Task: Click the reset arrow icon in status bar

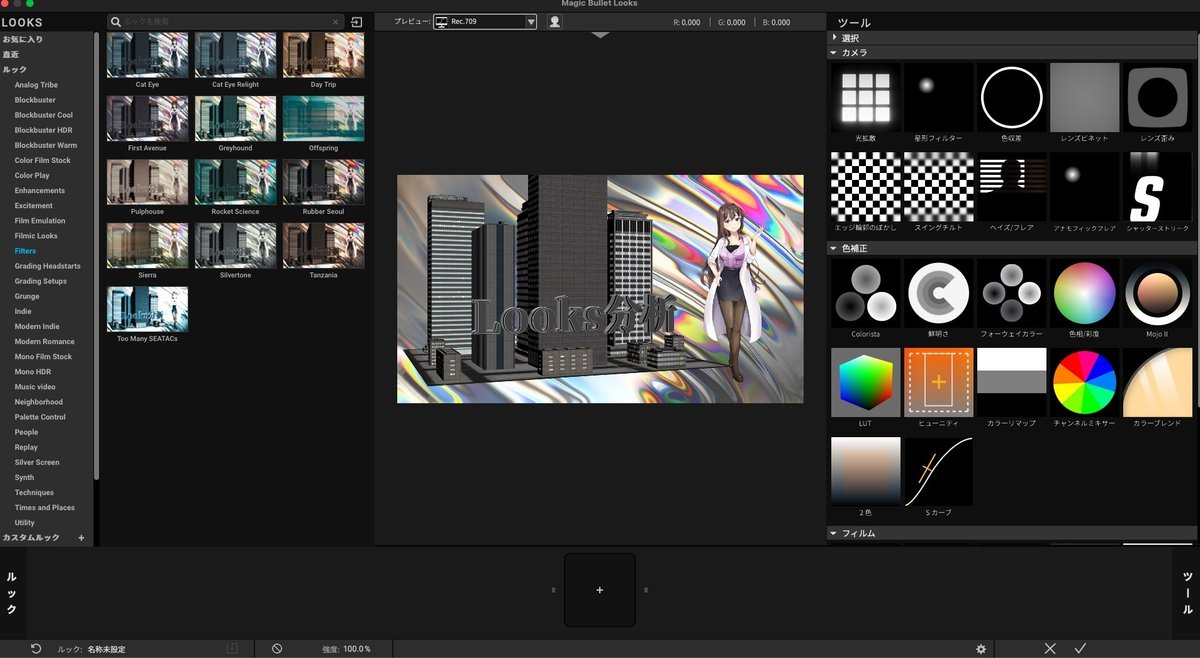Action: (x=36, y=649)
